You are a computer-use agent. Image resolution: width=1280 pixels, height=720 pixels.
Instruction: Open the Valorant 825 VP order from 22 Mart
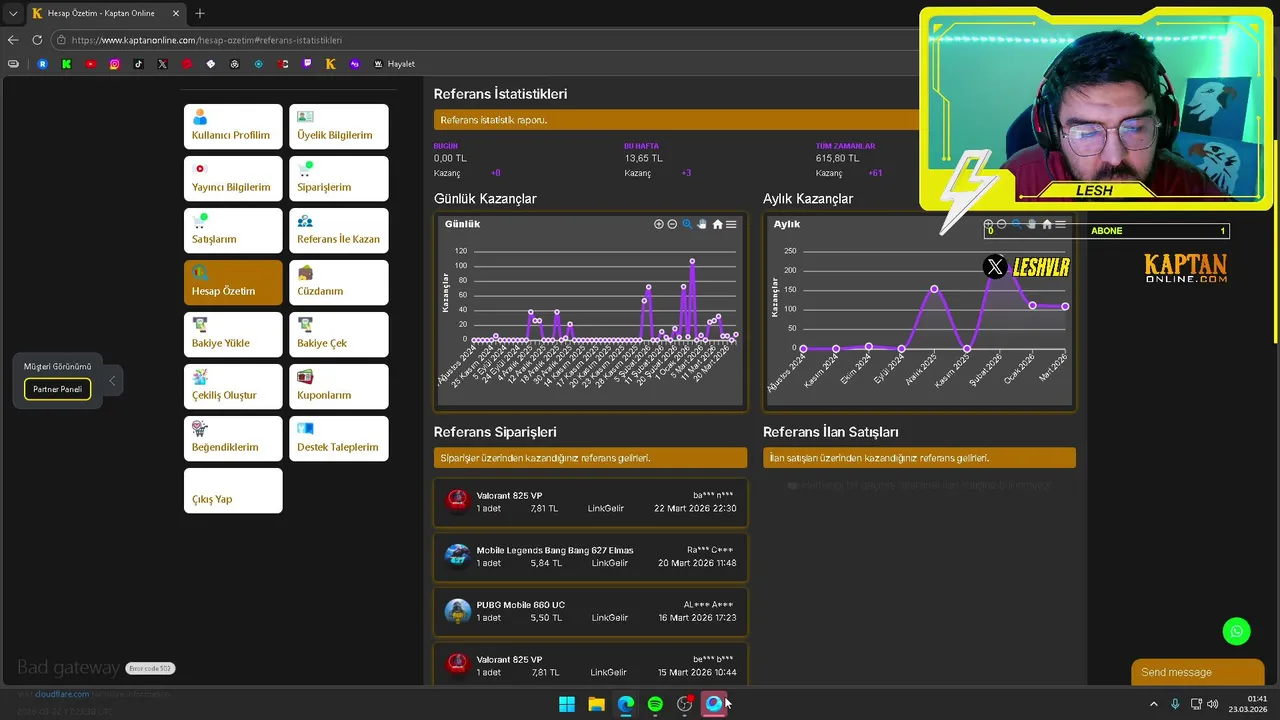pos(590,502)
